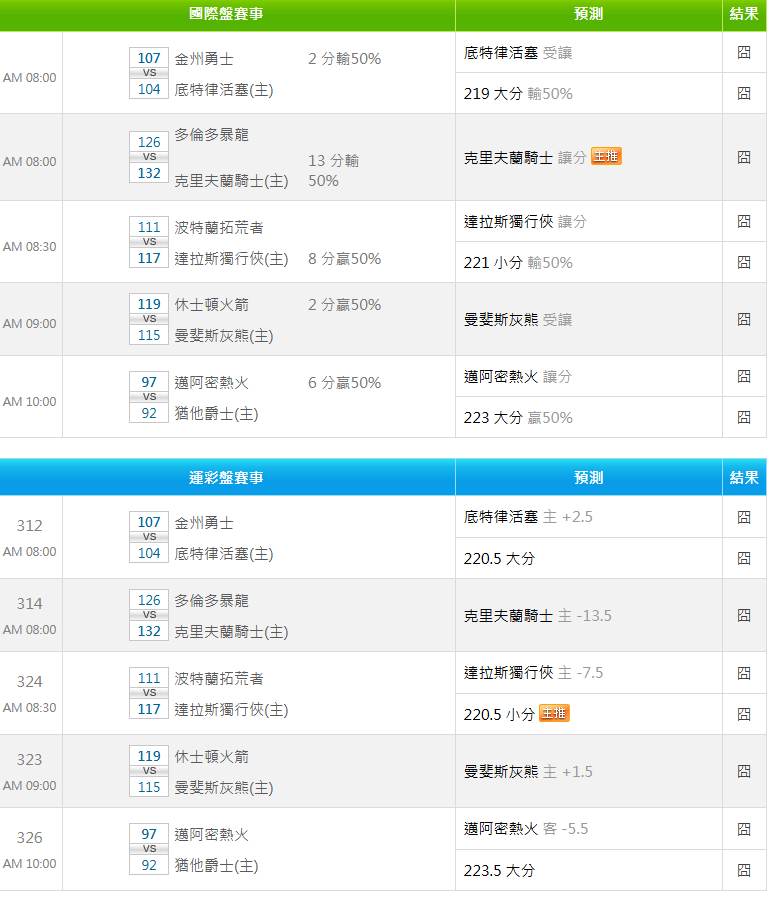Click 休士頓火箭 in the 運彩盤 table
771x908 pixels.
click(211, 757)
